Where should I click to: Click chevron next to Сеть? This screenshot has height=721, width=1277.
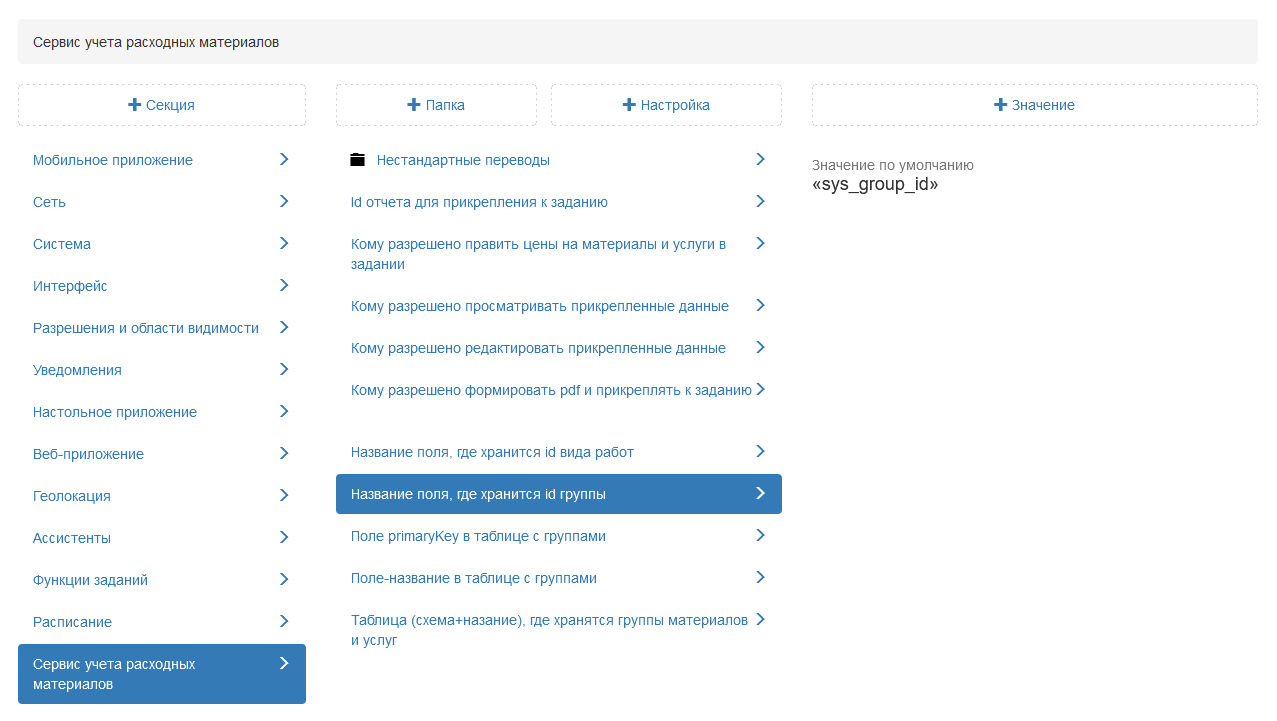point(284,201)
